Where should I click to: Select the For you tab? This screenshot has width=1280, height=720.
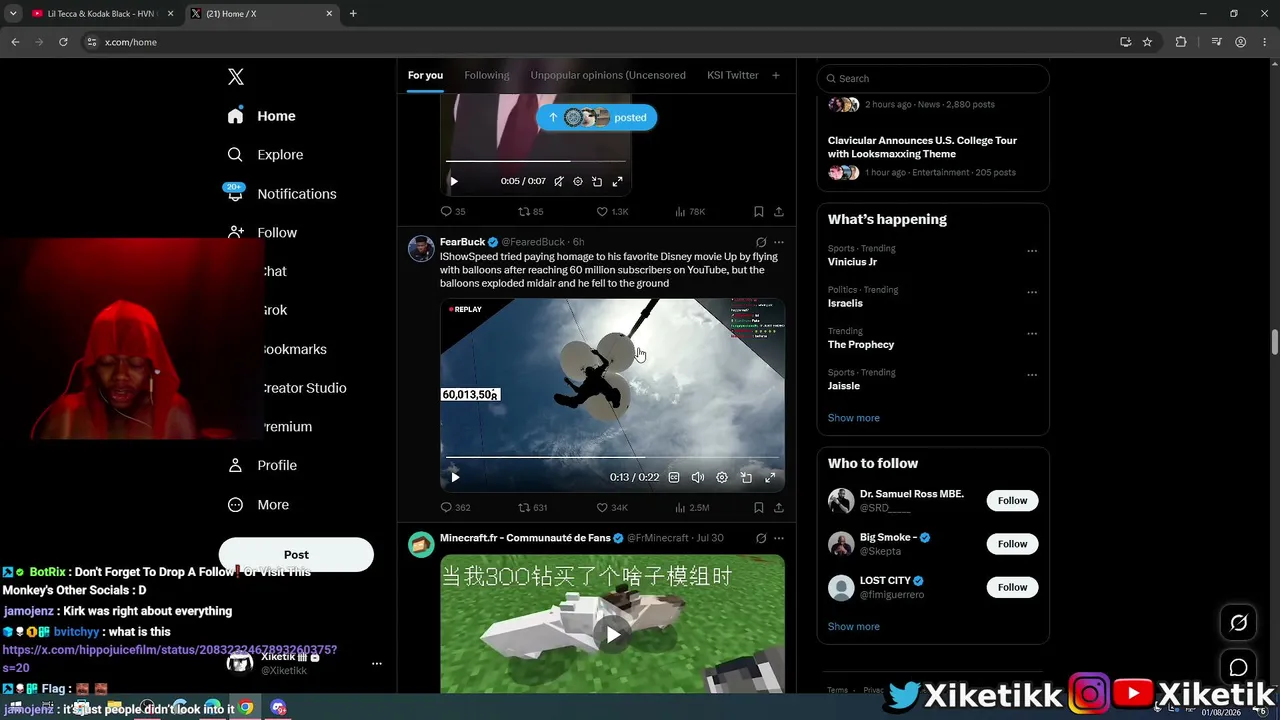tap(425, 75)
